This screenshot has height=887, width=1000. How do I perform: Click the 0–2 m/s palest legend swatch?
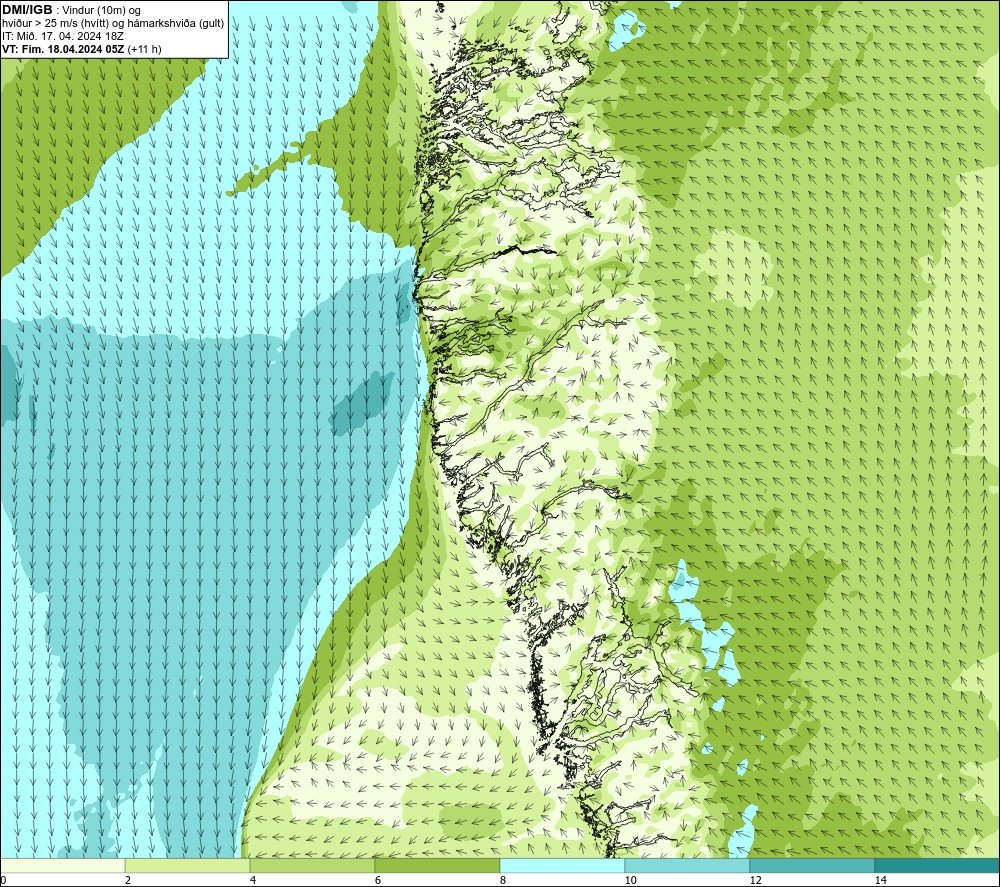click(62, 865)
